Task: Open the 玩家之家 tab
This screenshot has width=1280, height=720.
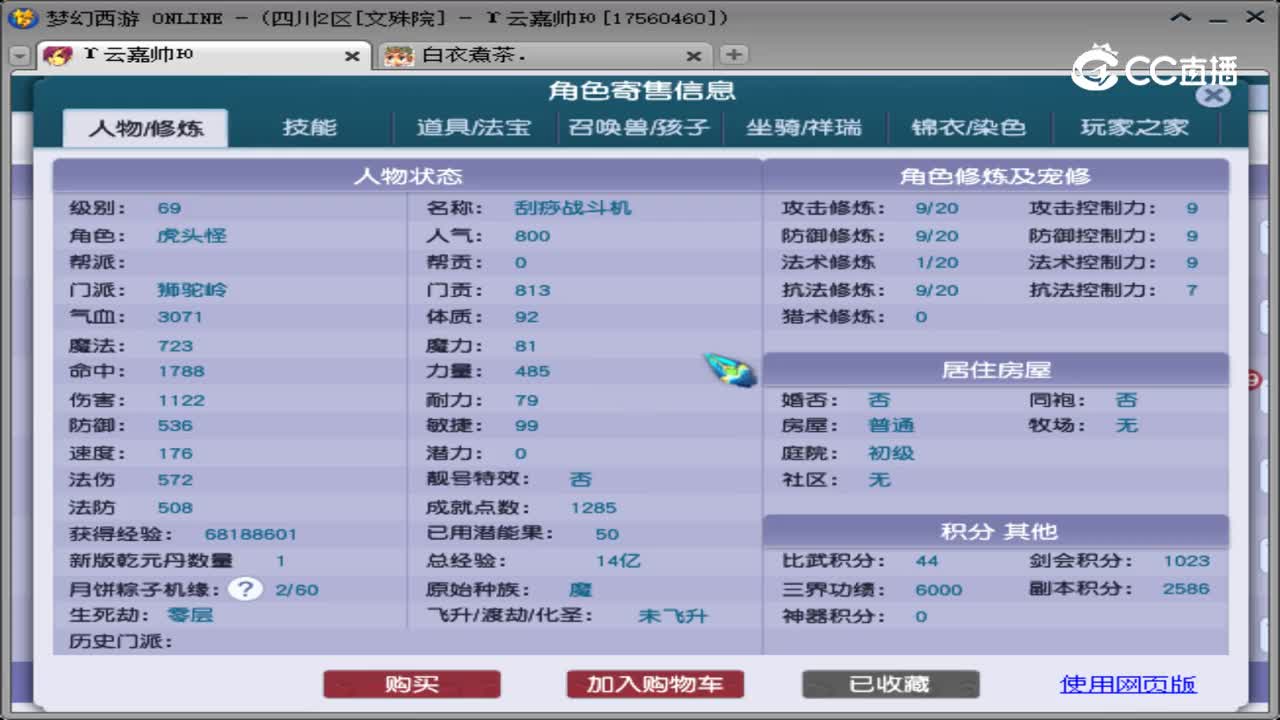Action: (1135, 128)
